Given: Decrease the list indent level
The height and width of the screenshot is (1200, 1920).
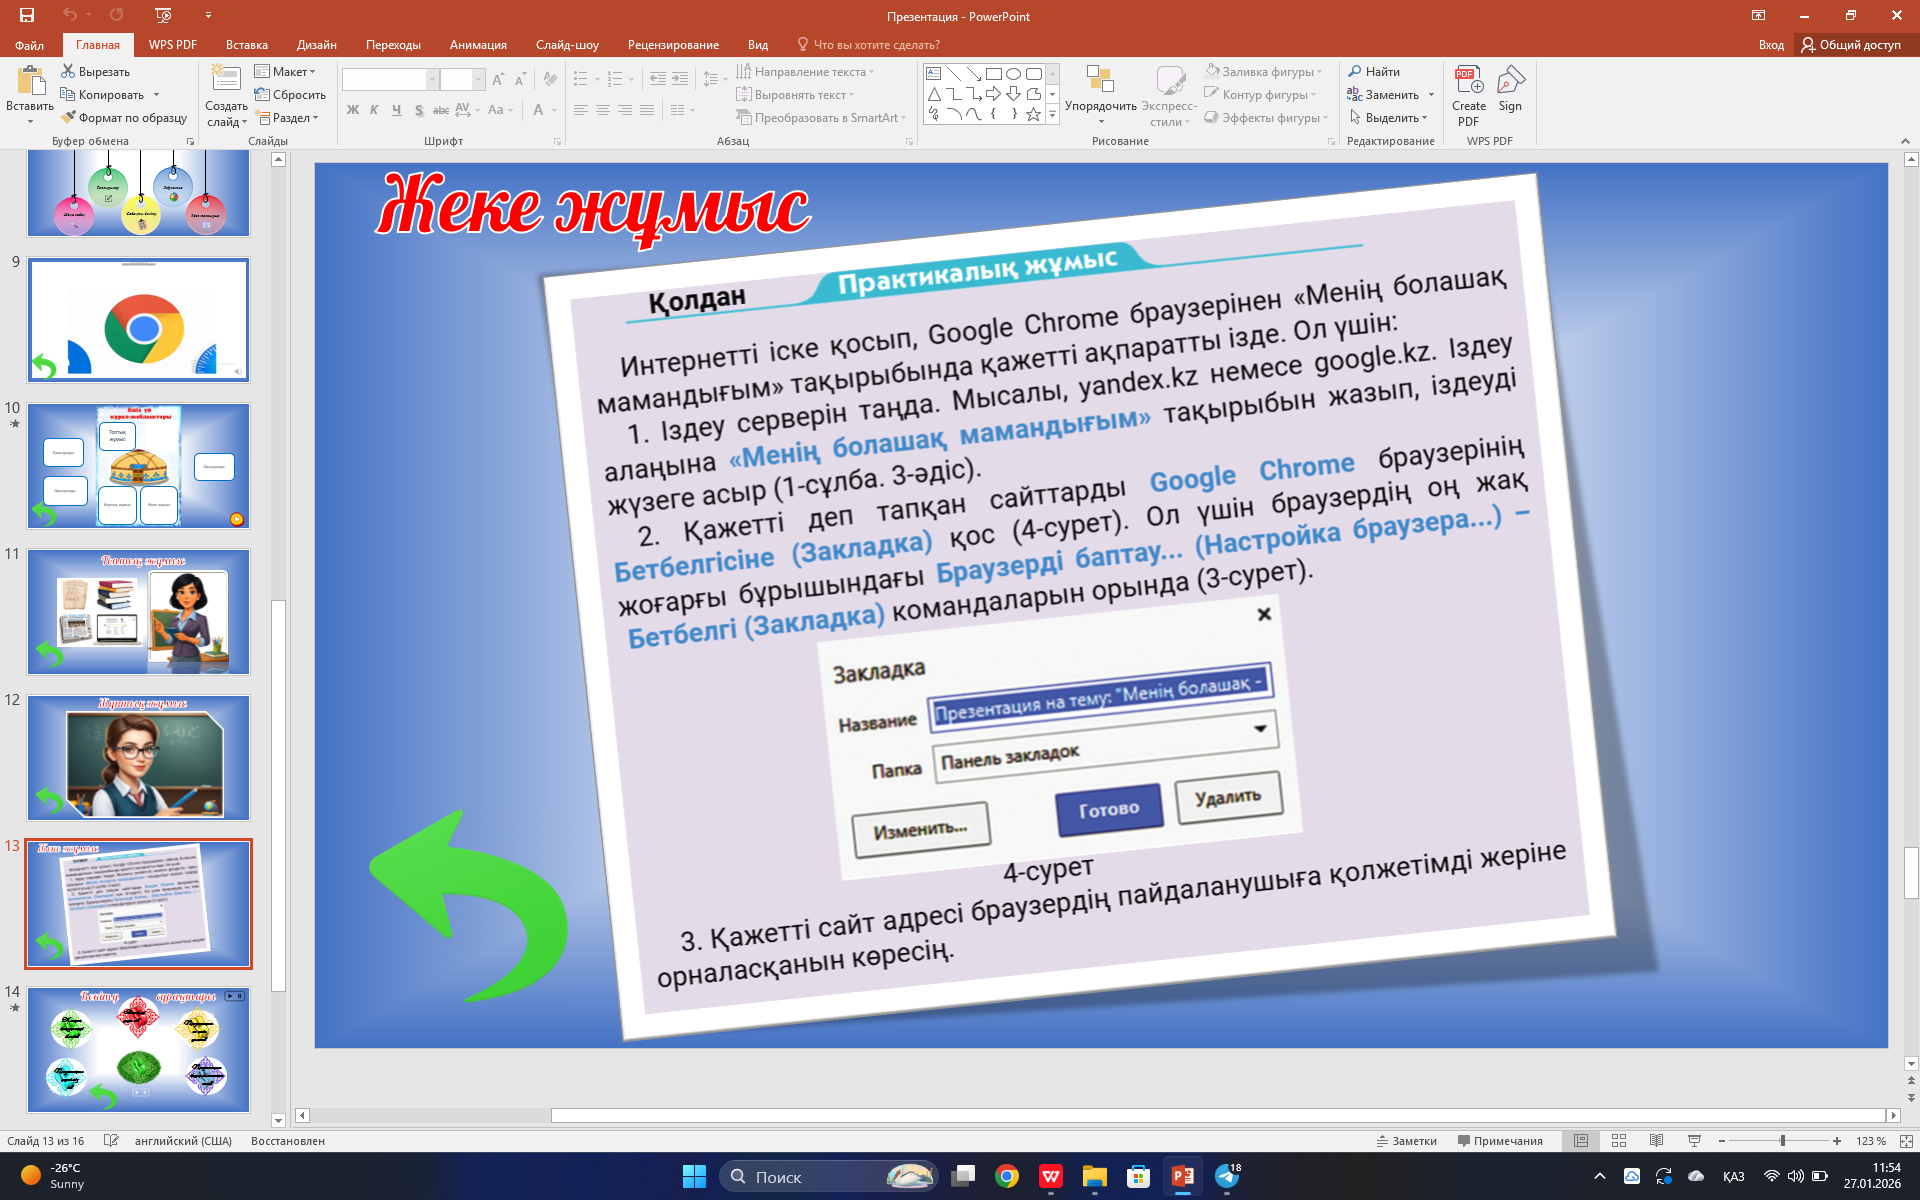Looking at the screenshot, I should point(657,79).
